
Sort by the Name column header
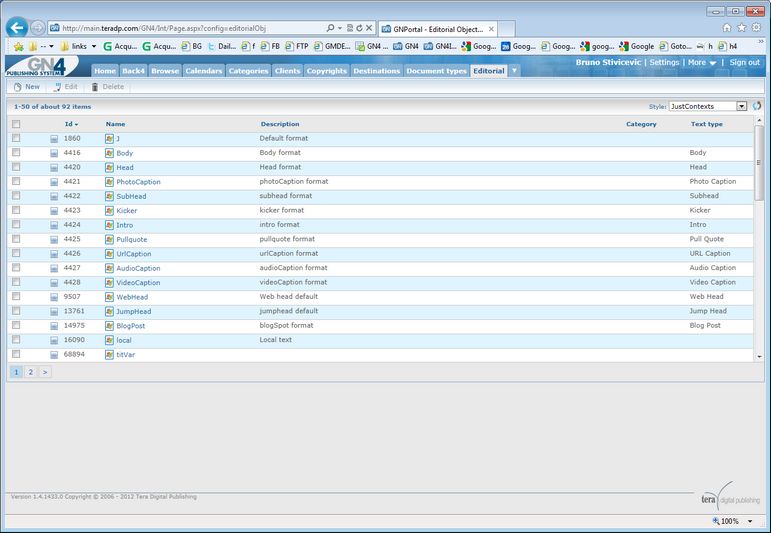[115, 124]
